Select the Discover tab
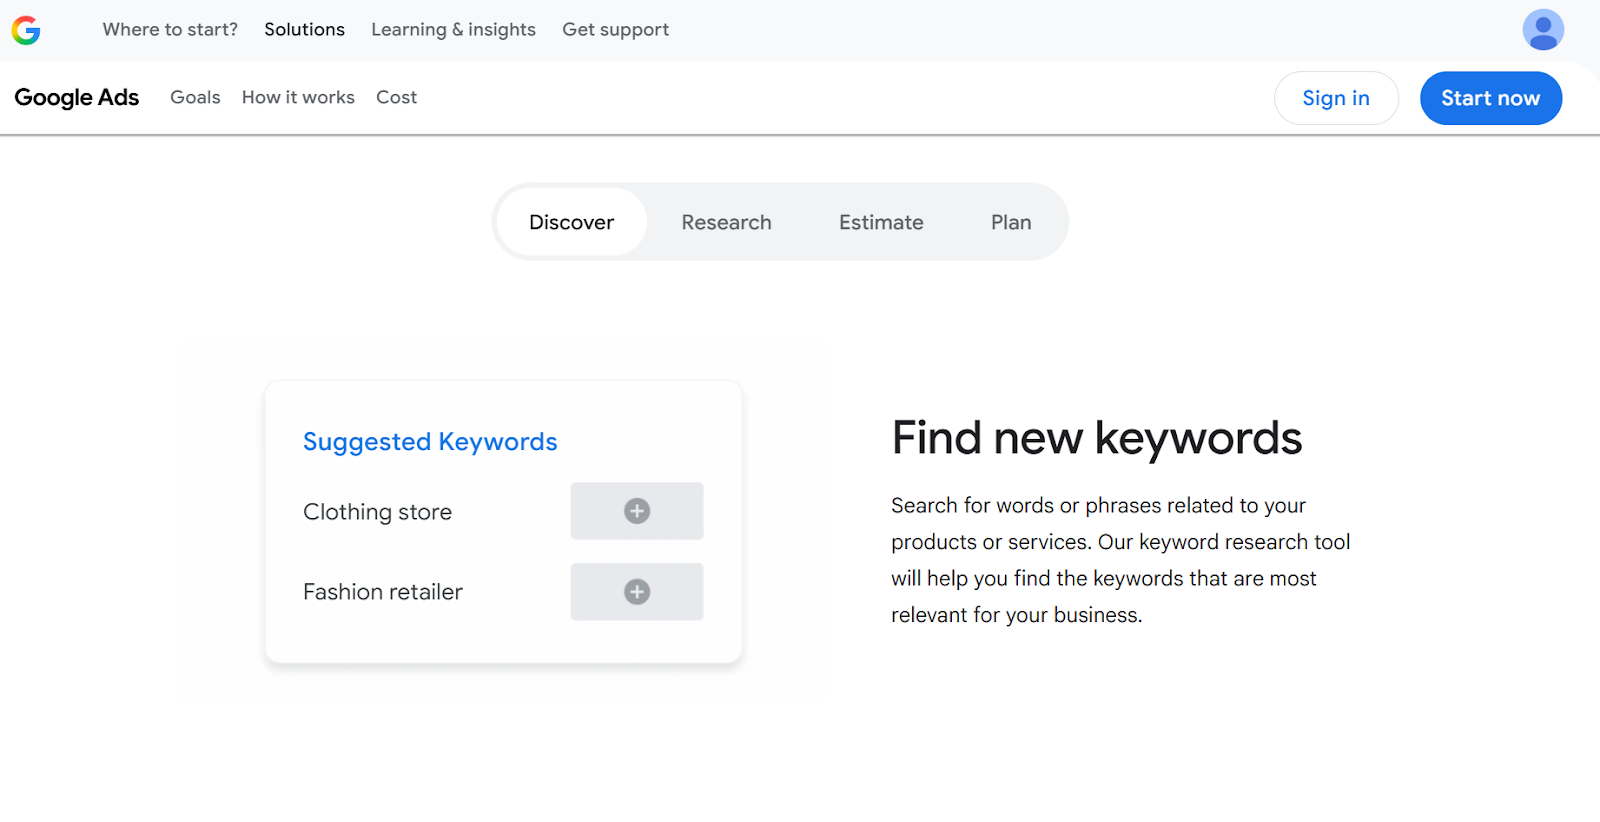 571,222
